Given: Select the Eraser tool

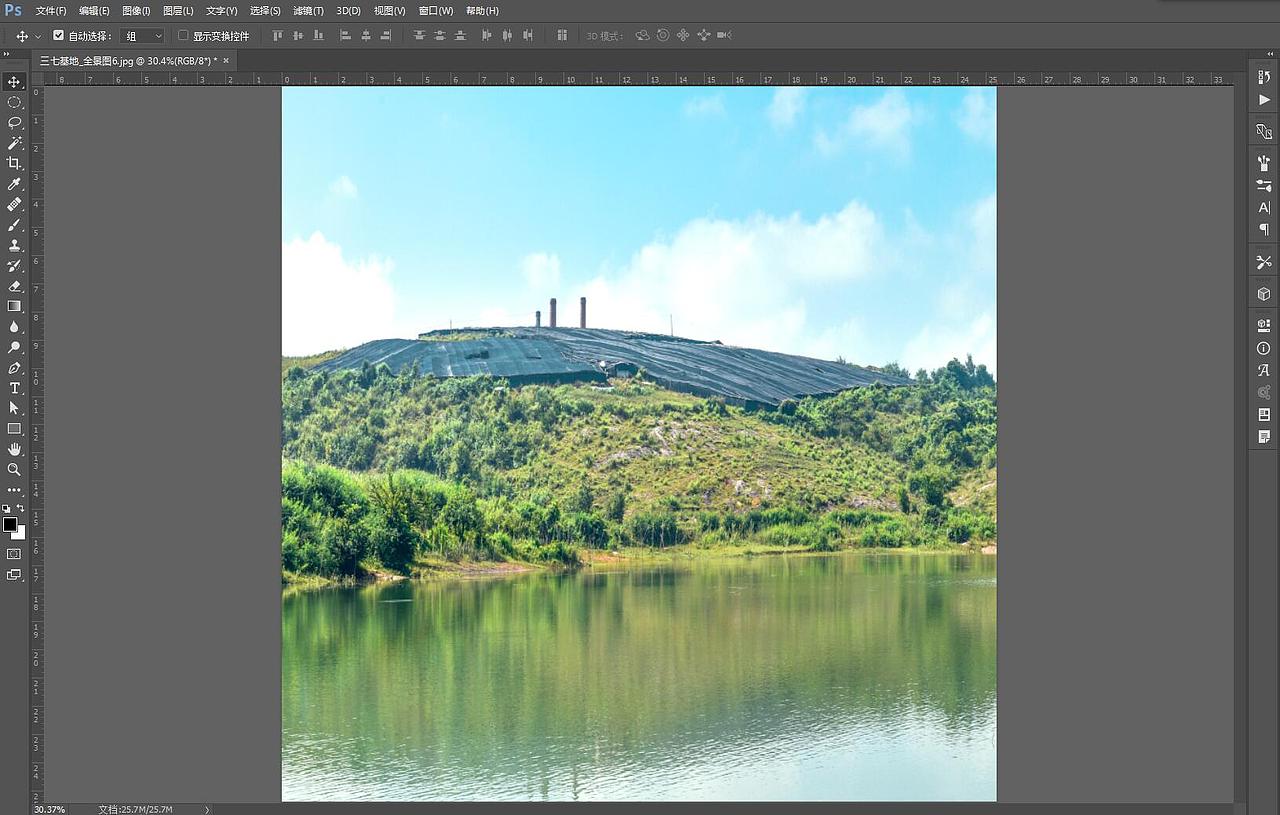Looking at the screenshot, I should coord(14,286).
